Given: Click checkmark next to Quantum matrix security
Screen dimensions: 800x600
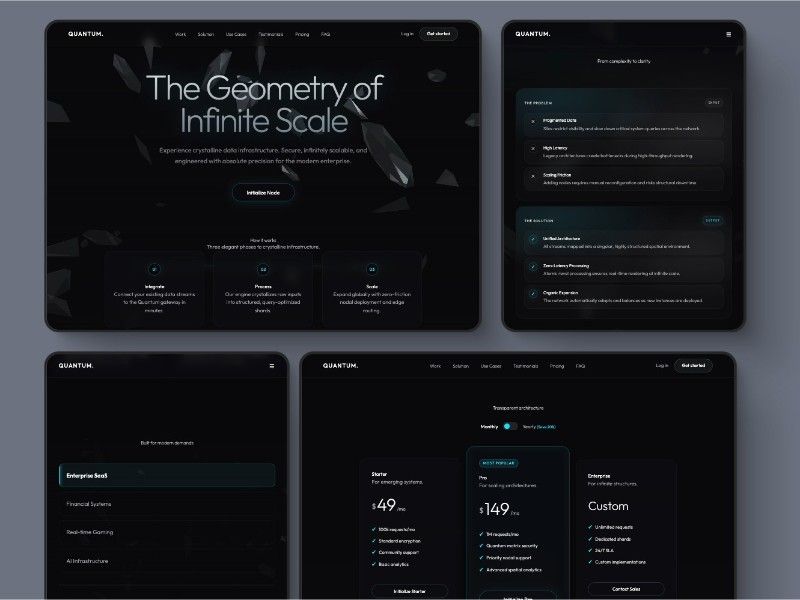Looking at the screenshot, I should [481, 546].
